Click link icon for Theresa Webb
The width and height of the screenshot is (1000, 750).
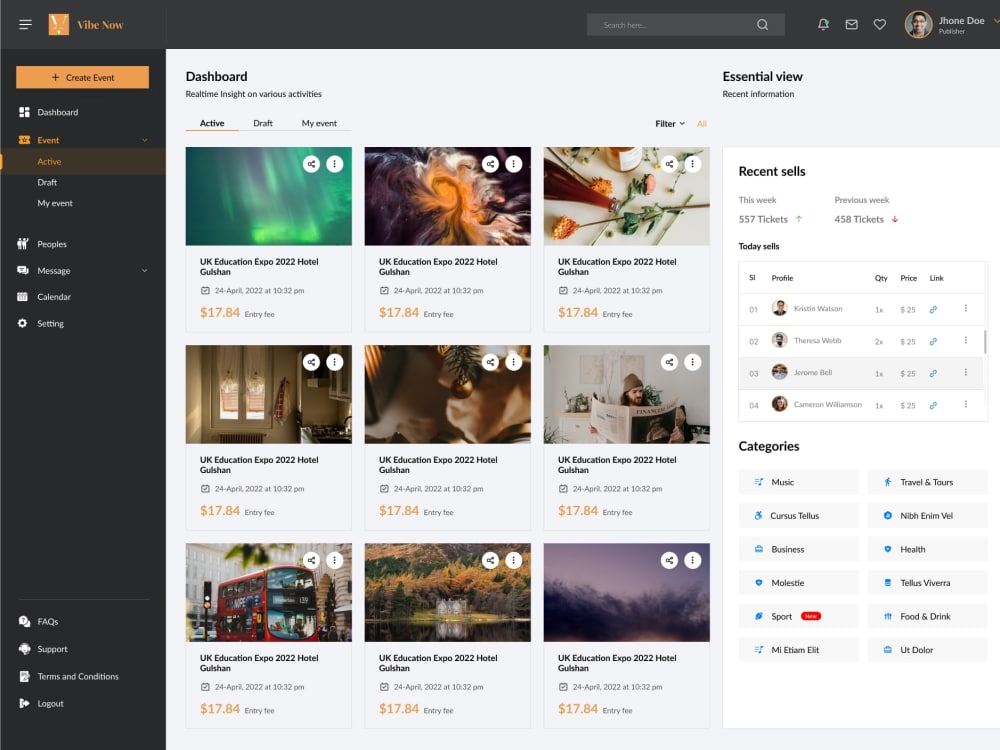point(933,341)
